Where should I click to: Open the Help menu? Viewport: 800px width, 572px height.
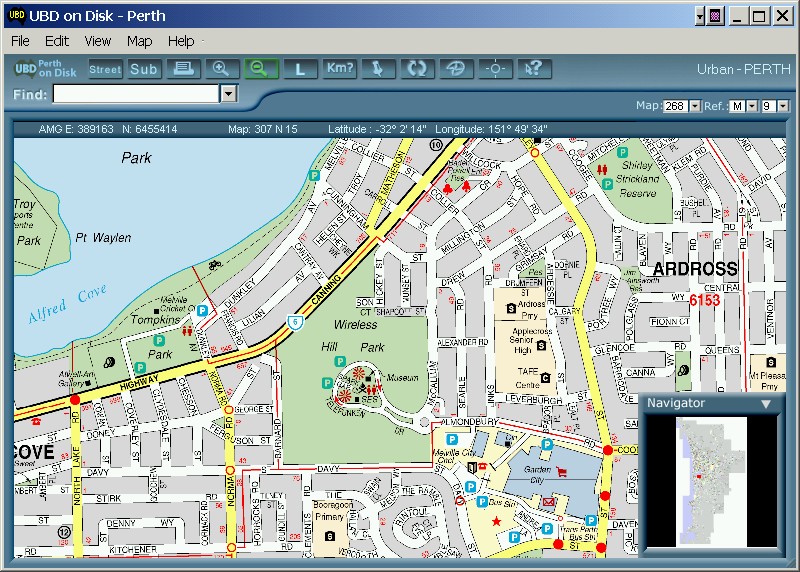pos(181,41)
